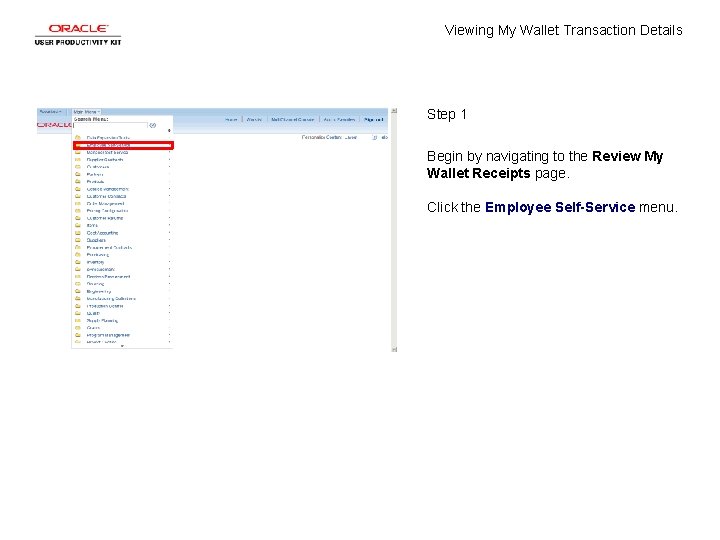Viewport: 720px width, 540px height.
Task: Click the Customers folder icon
Action: point(78,167)
